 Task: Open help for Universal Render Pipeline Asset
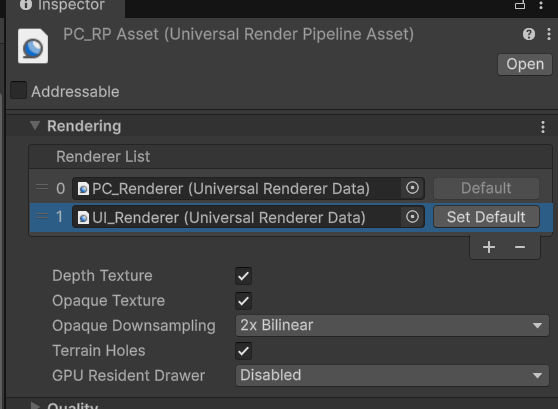(x=529, y=34)
